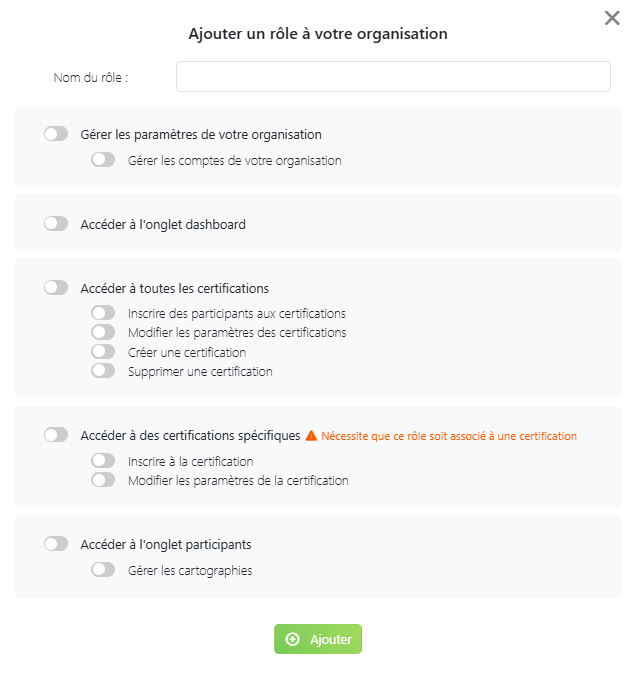Click the Nom du rôle text field

pos(393,77)
